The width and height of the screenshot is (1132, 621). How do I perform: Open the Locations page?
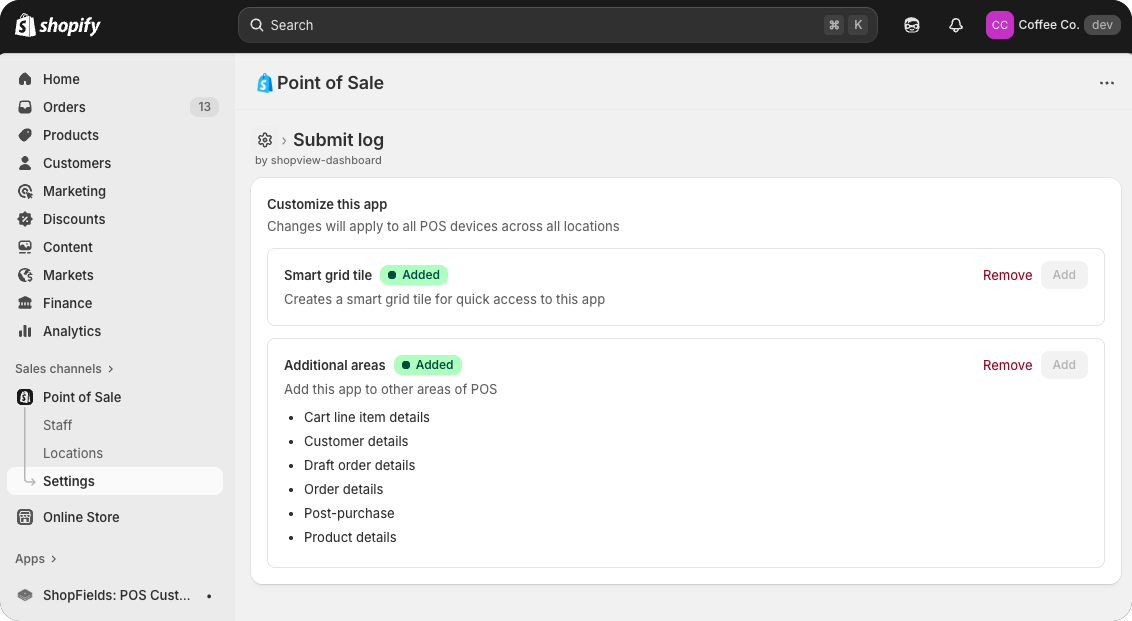(72, 453)
